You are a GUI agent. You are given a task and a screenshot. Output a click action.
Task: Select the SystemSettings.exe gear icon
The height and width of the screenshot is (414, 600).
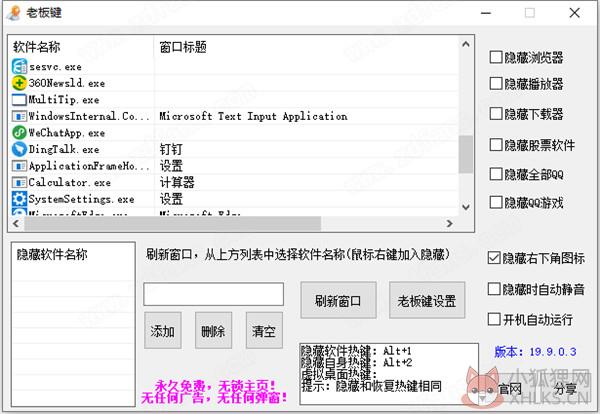(x=19, y=199)
